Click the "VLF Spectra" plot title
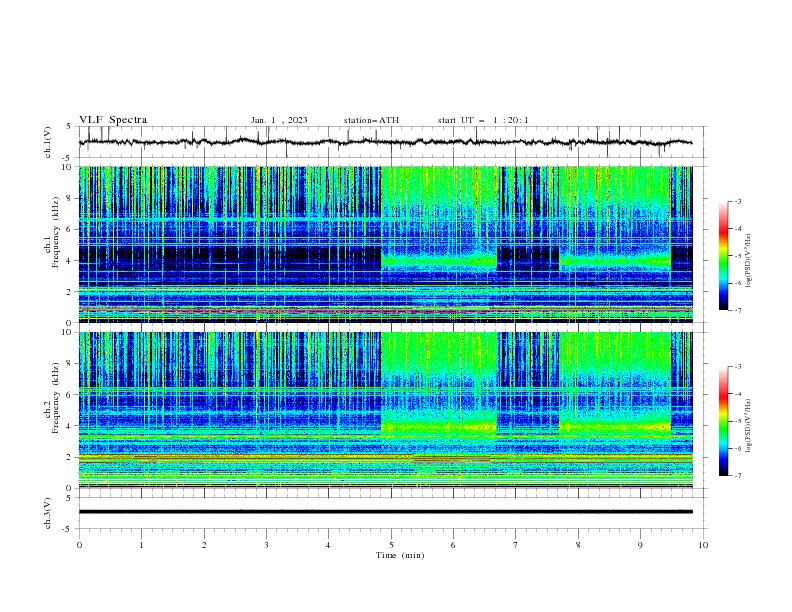 click(113, 120)
